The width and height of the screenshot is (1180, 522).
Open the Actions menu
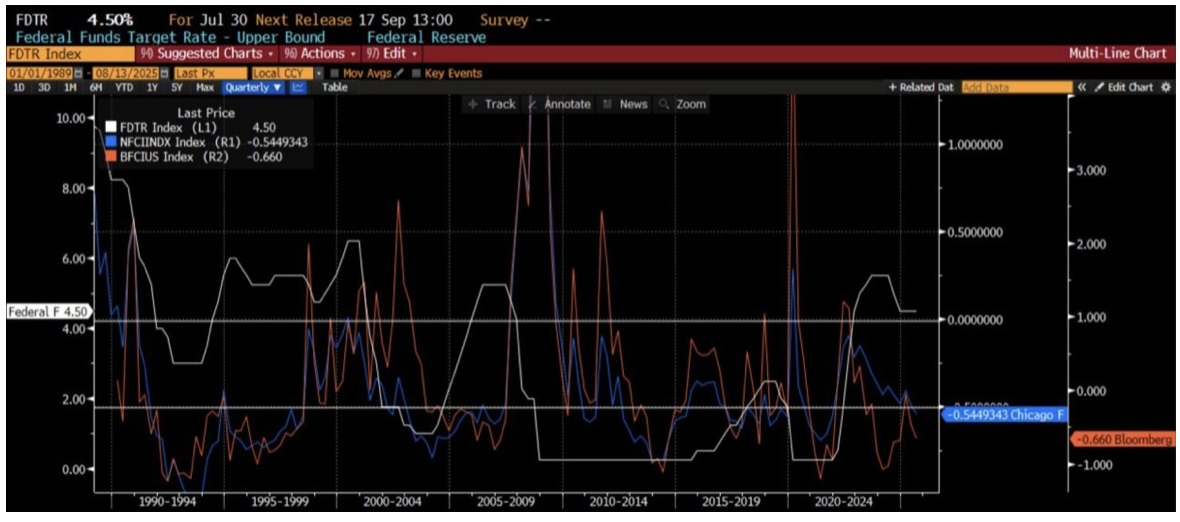tap(319, 53)
